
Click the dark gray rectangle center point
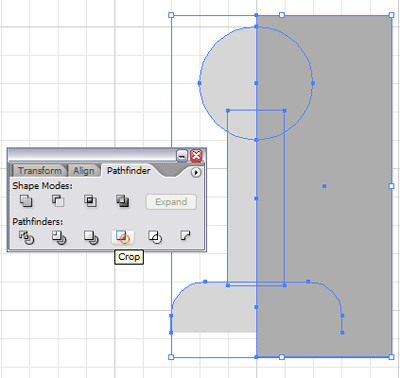pos(324,186)
